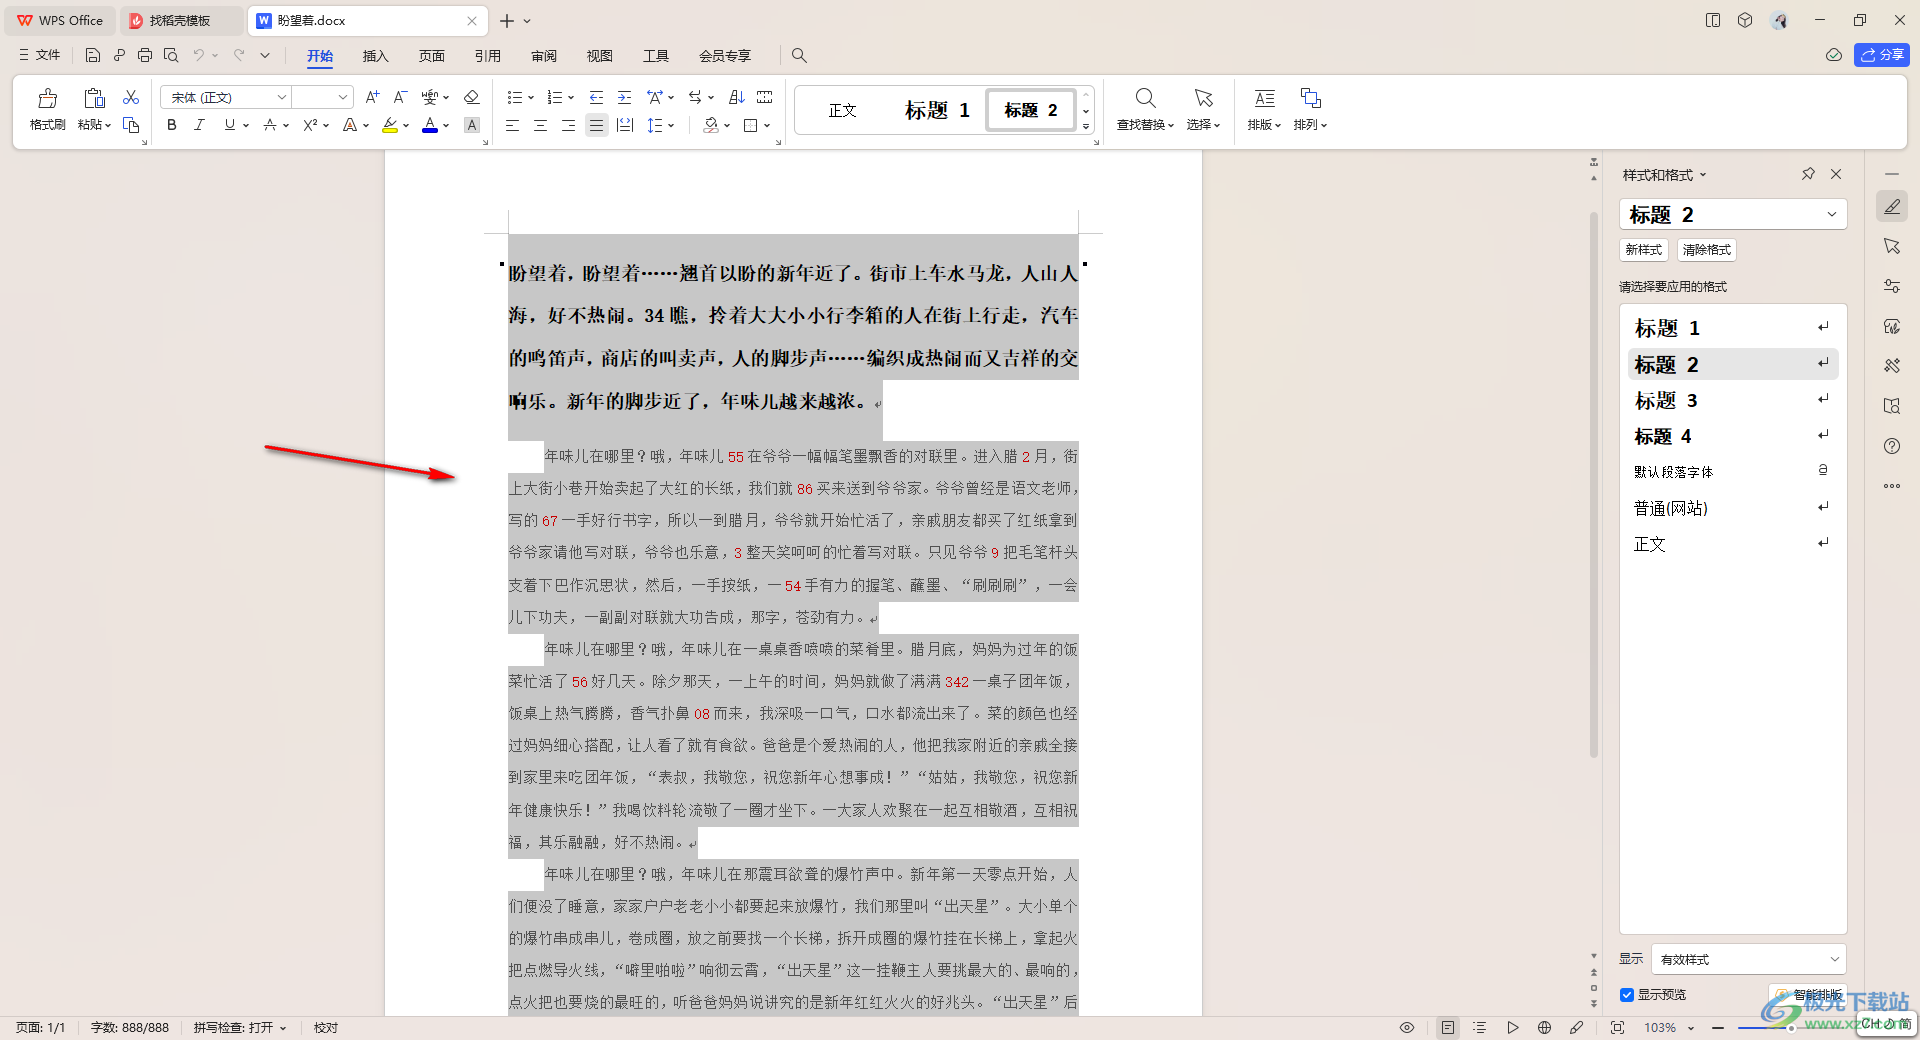
Task: Switch to the 视图 ribbon tab
Action: pyautogui.click(x=599, y=56)
